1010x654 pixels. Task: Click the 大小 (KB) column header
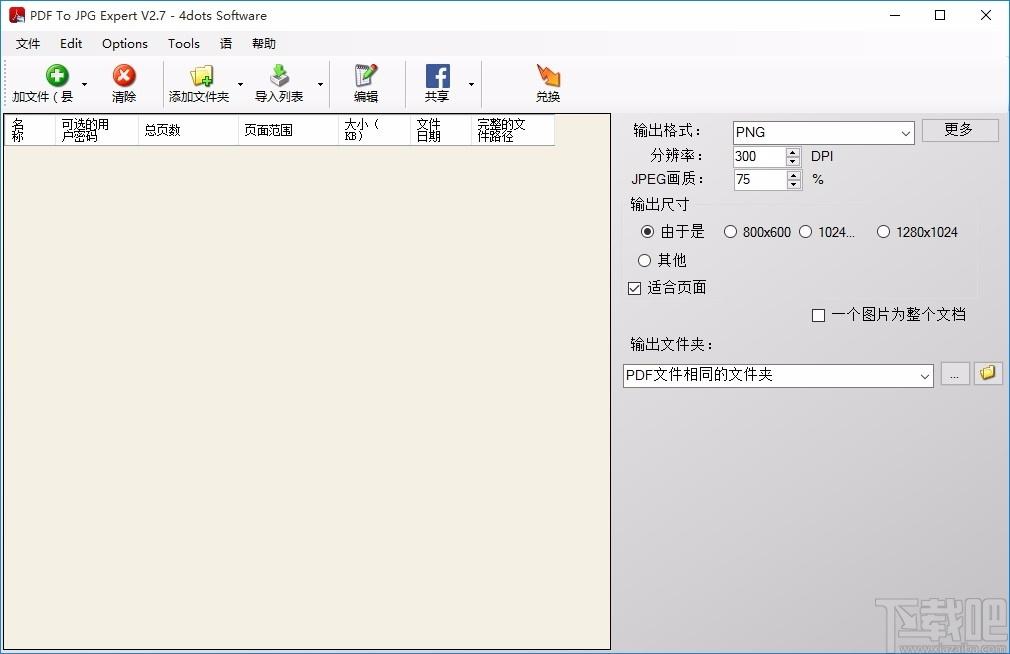(374, 130)
